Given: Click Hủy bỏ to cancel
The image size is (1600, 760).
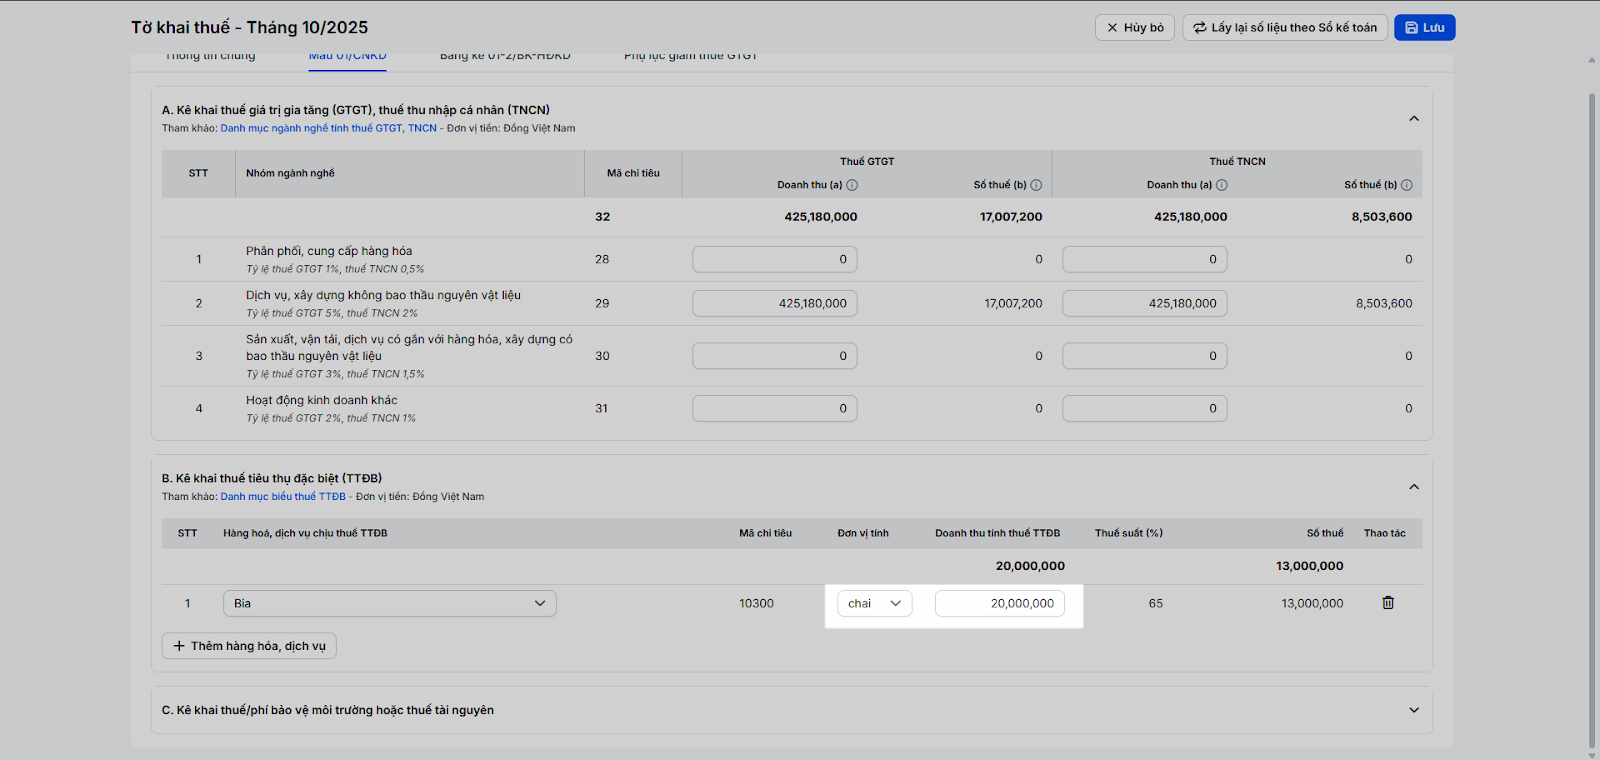Looking at the screenshot, I should pyautogui.click(x=1135, y=28).
